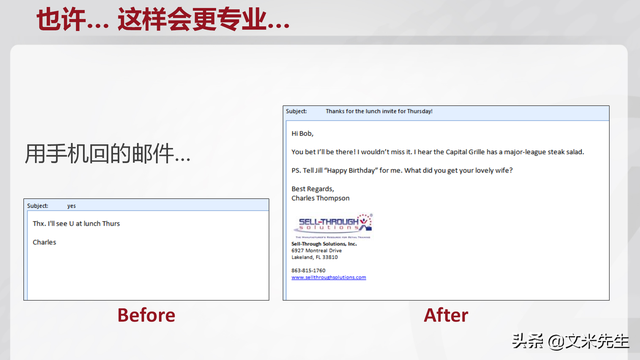Click the phone number 863-815-1760

click(309, 270)
